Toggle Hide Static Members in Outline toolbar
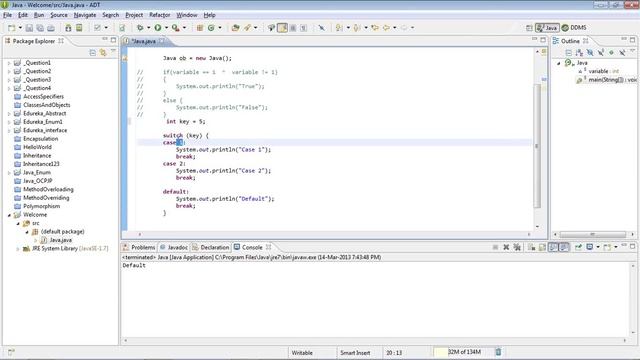 [601, 53]
